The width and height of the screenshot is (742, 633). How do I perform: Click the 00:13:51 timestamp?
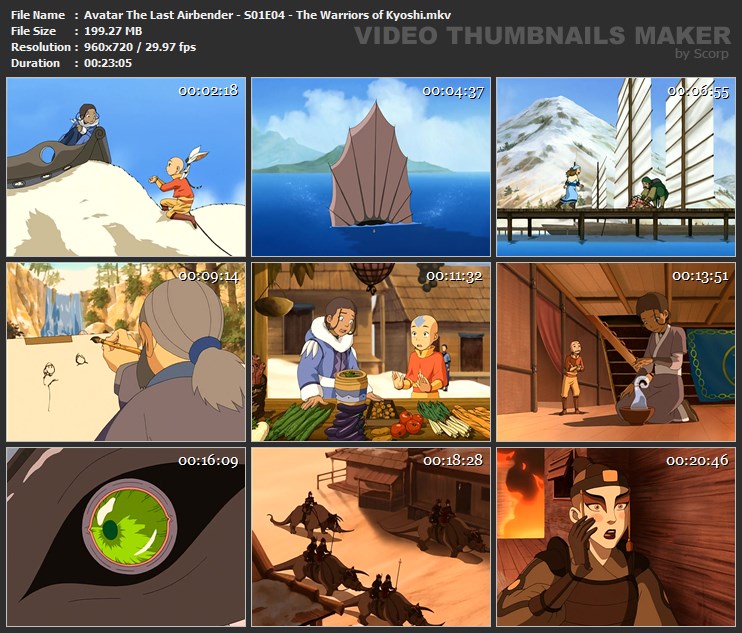point(700,276)
